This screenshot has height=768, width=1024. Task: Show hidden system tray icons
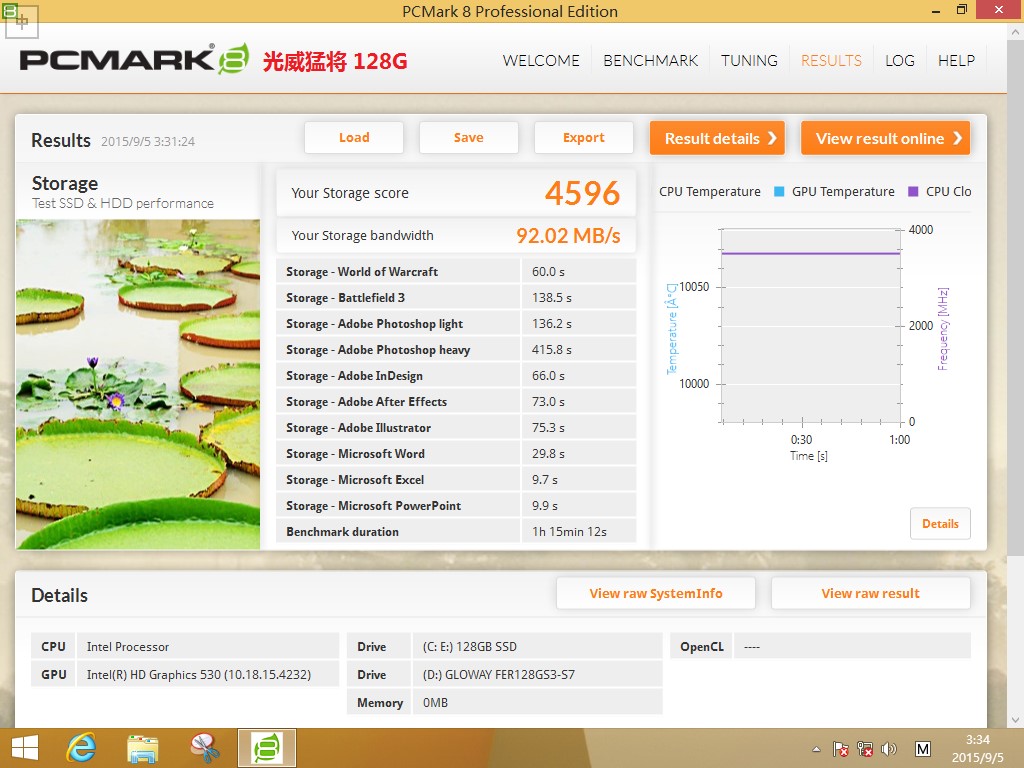tap(816, 749)
